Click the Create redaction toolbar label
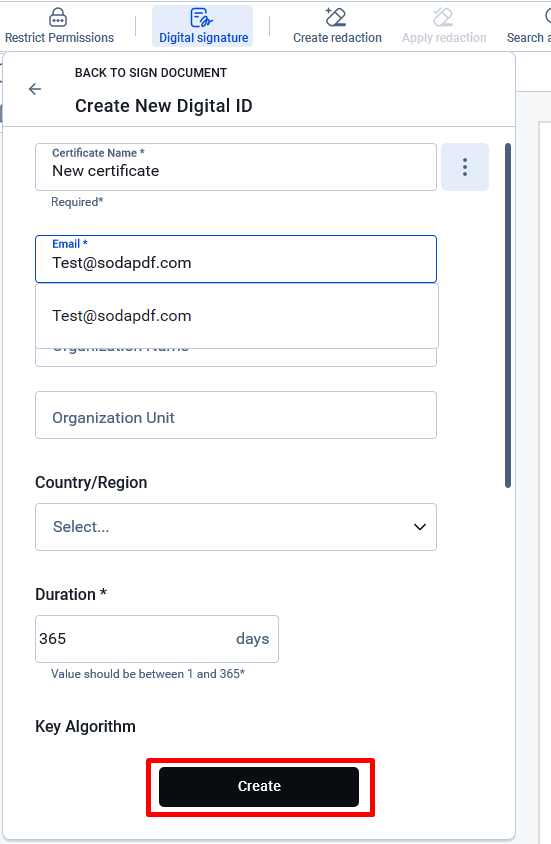This screenshot has height=844, width=551. [x=337, y=38]
